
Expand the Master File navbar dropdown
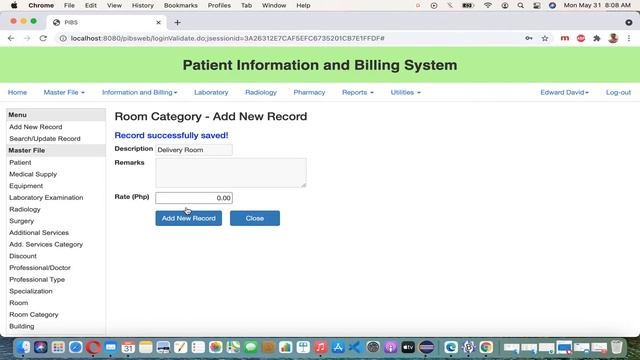[64, 92]
